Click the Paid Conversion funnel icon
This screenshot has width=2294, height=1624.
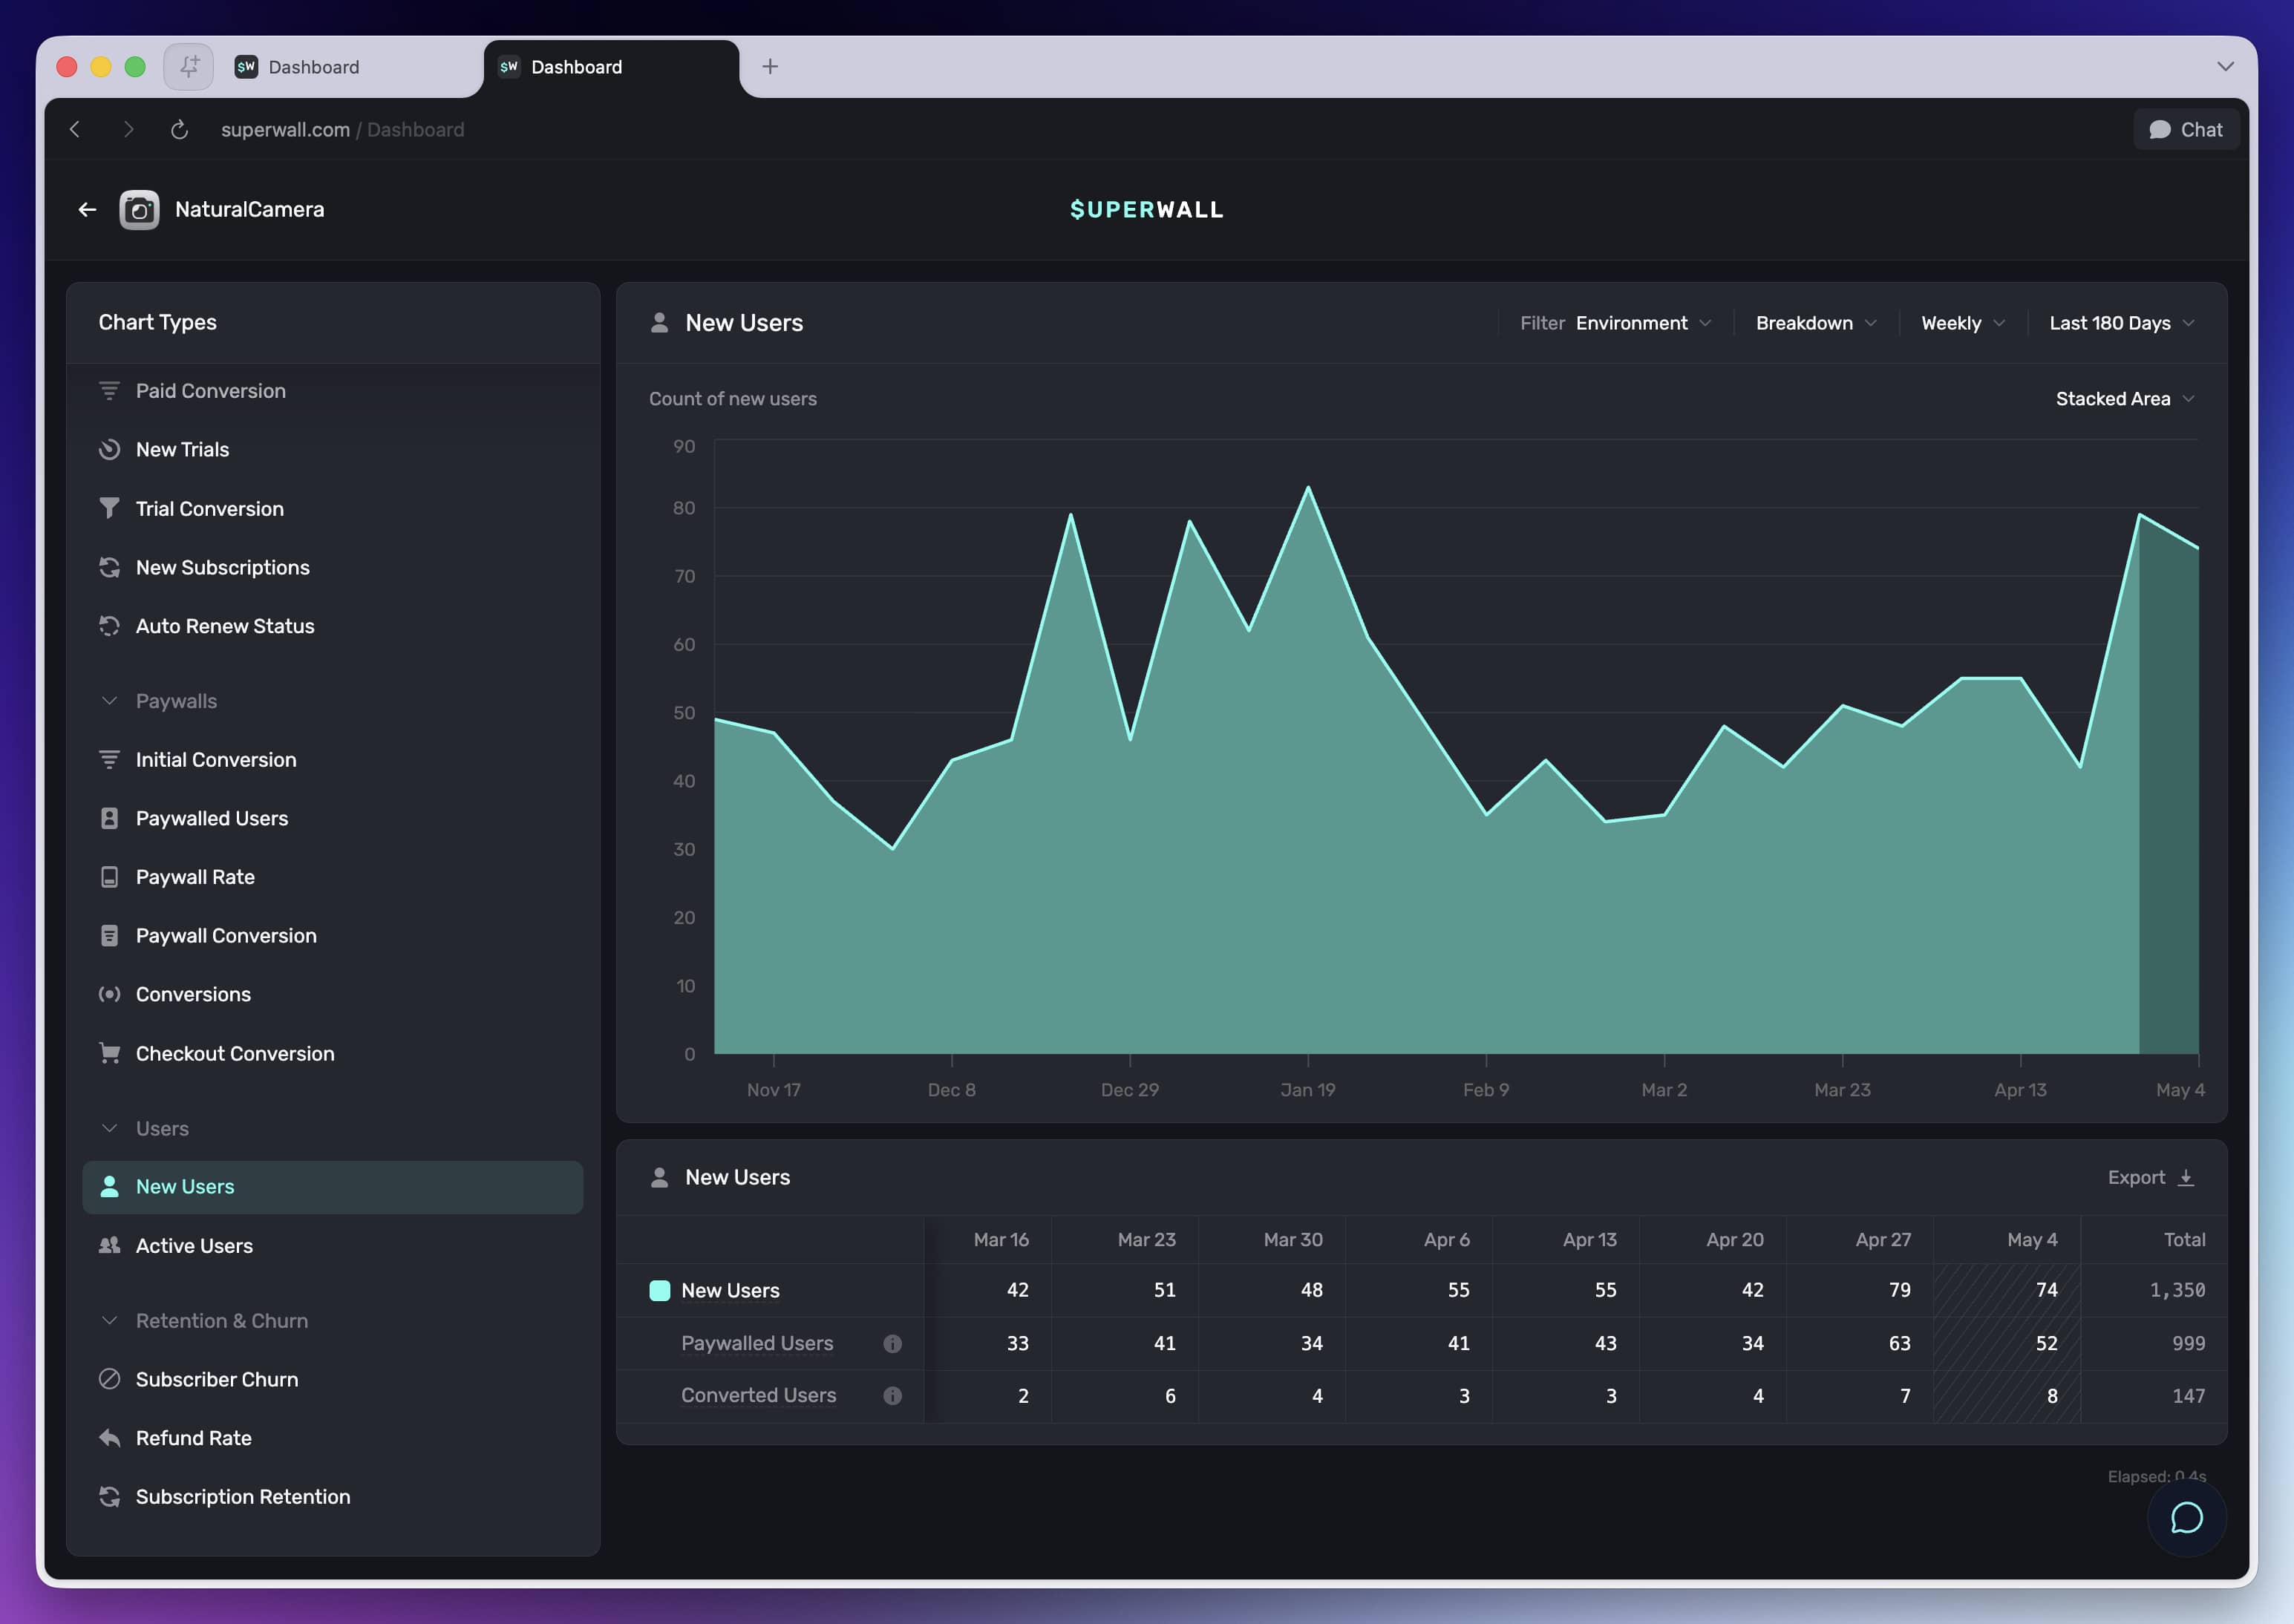109,391
